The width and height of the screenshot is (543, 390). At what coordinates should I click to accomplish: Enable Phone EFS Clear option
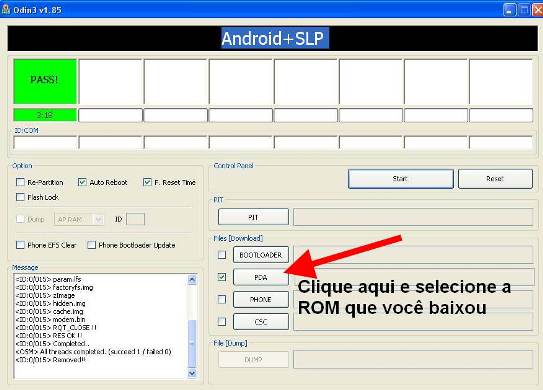(x=20, y=245)
